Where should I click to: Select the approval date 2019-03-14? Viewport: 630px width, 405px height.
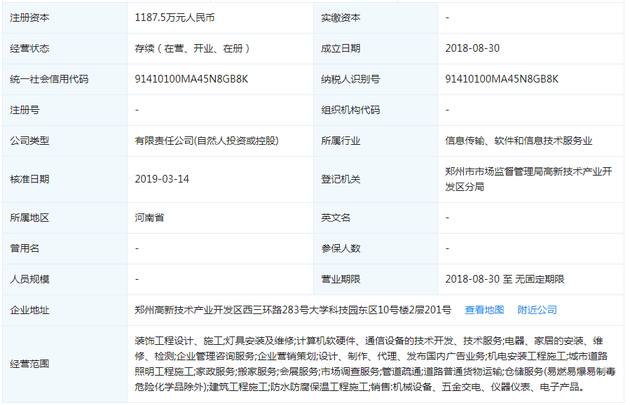coord(161,178)
